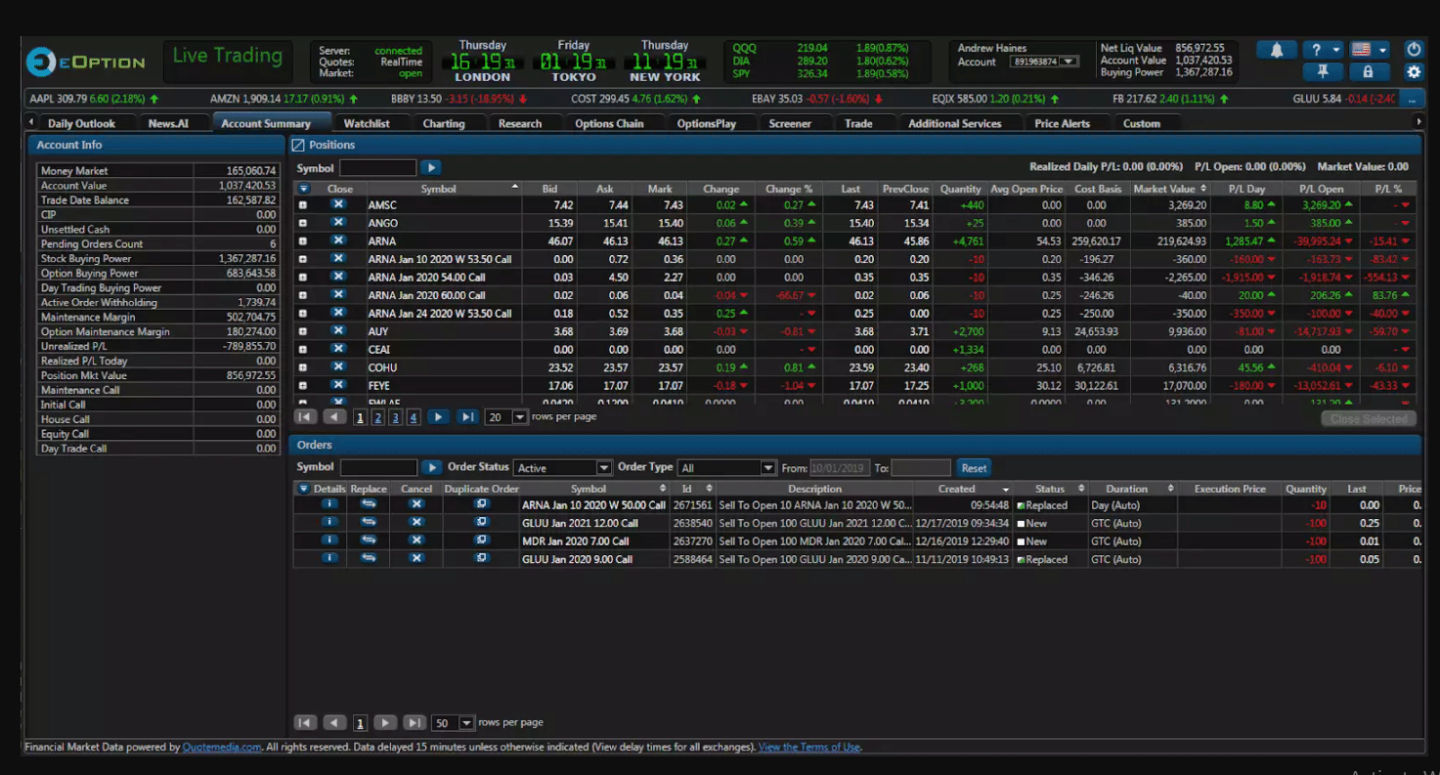Open the notifications bell icon
The height and width of the screenshot is (775, 1440).
[1276, 50]
